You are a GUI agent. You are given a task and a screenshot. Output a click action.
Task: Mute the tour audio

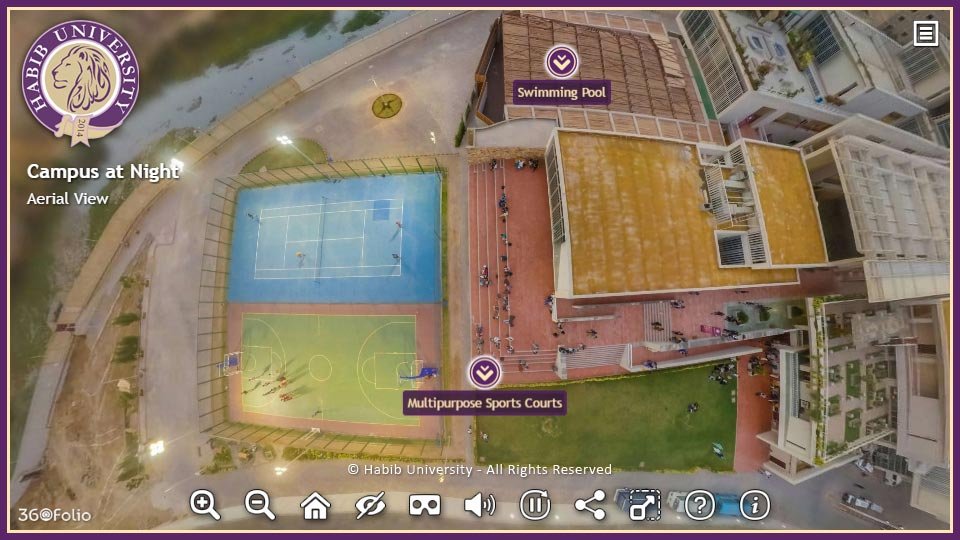(480, 505)
